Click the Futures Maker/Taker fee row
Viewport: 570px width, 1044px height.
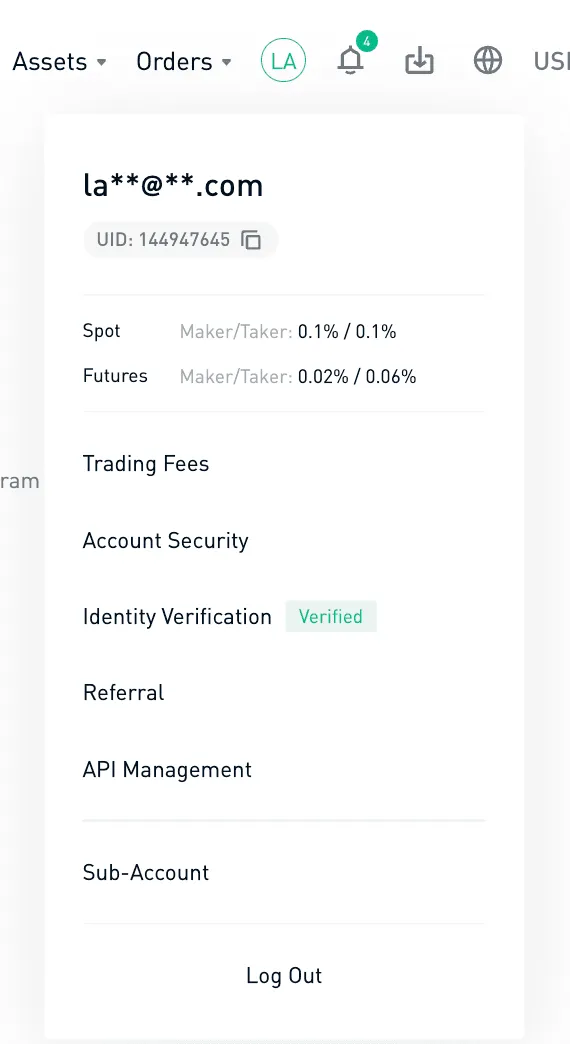pyautogui.click(x=250, y=376)
